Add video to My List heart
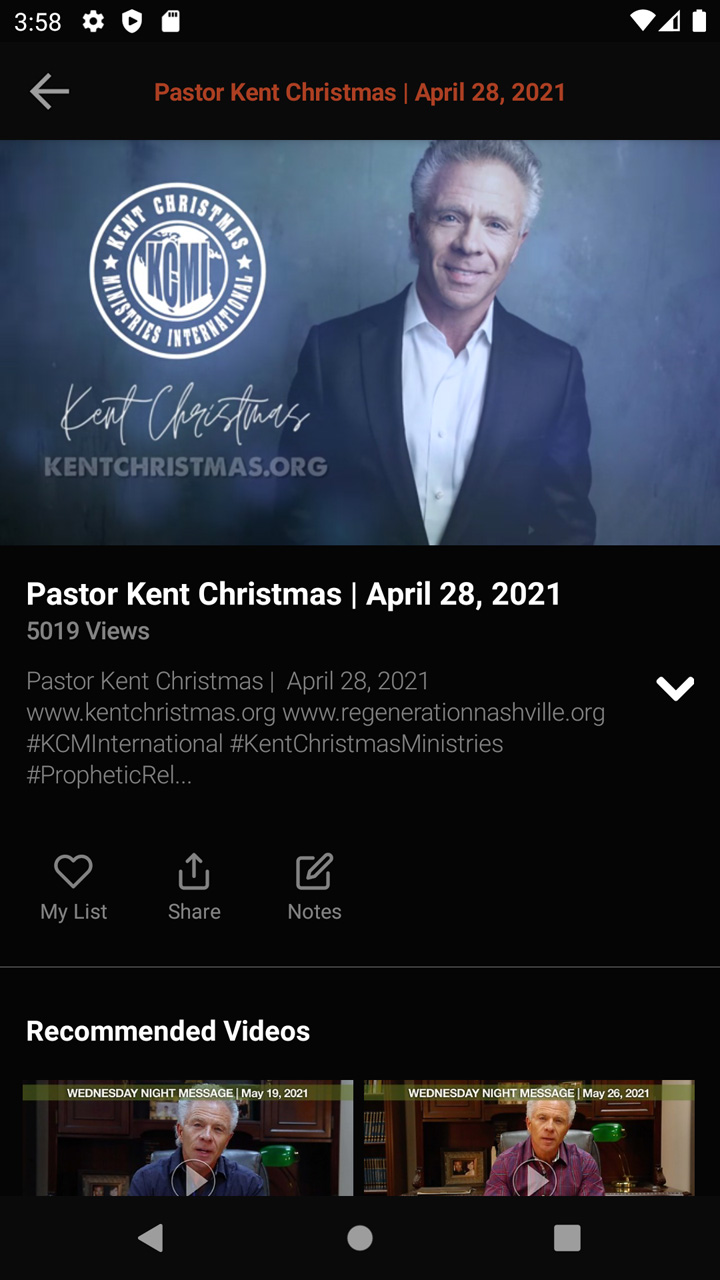Screen dimensions: 720x1280 click(73, 871)
